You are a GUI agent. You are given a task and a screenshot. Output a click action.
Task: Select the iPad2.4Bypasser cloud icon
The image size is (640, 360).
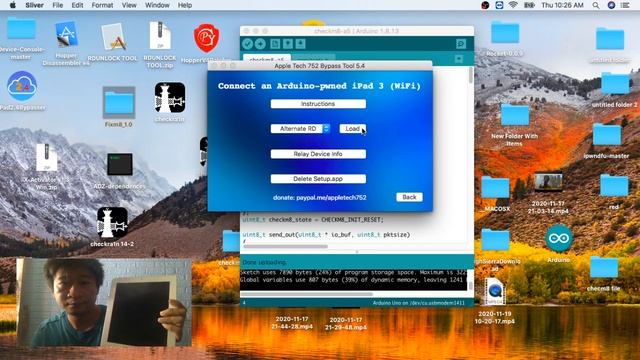[22, 86]
